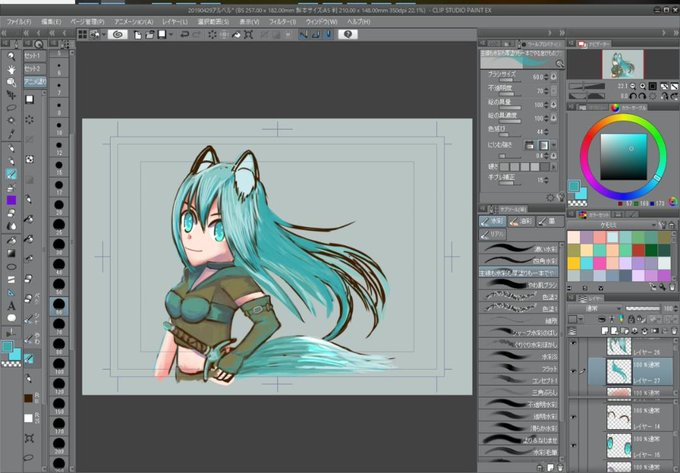Click Navigator rotate left icon

coord(633,96)
